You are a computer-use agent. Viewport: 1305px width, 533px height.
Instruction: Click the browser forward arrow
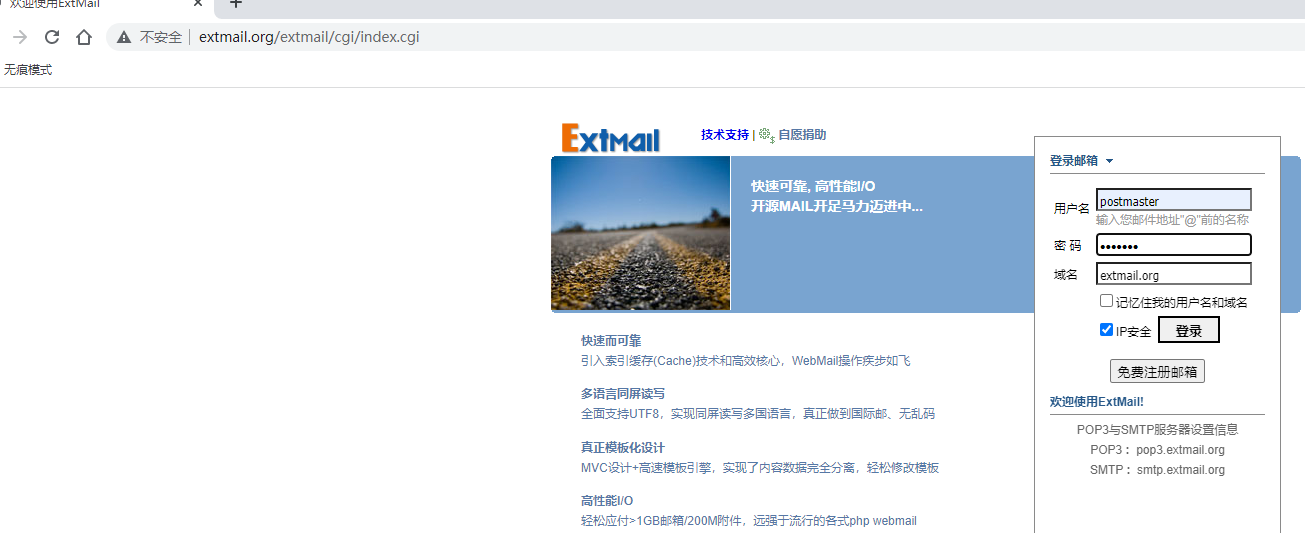[x=20, y=37]
